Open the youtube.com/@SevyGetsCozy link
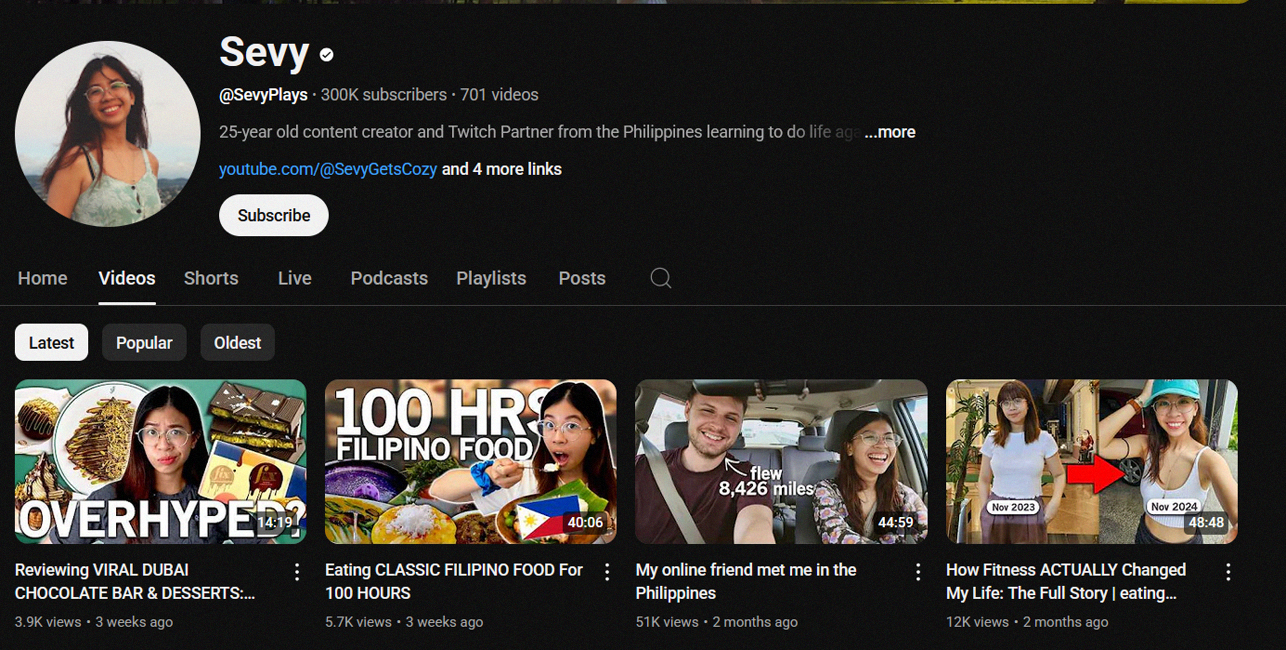The height and width of the screenshot is (650, 1286). click(328, 169)
